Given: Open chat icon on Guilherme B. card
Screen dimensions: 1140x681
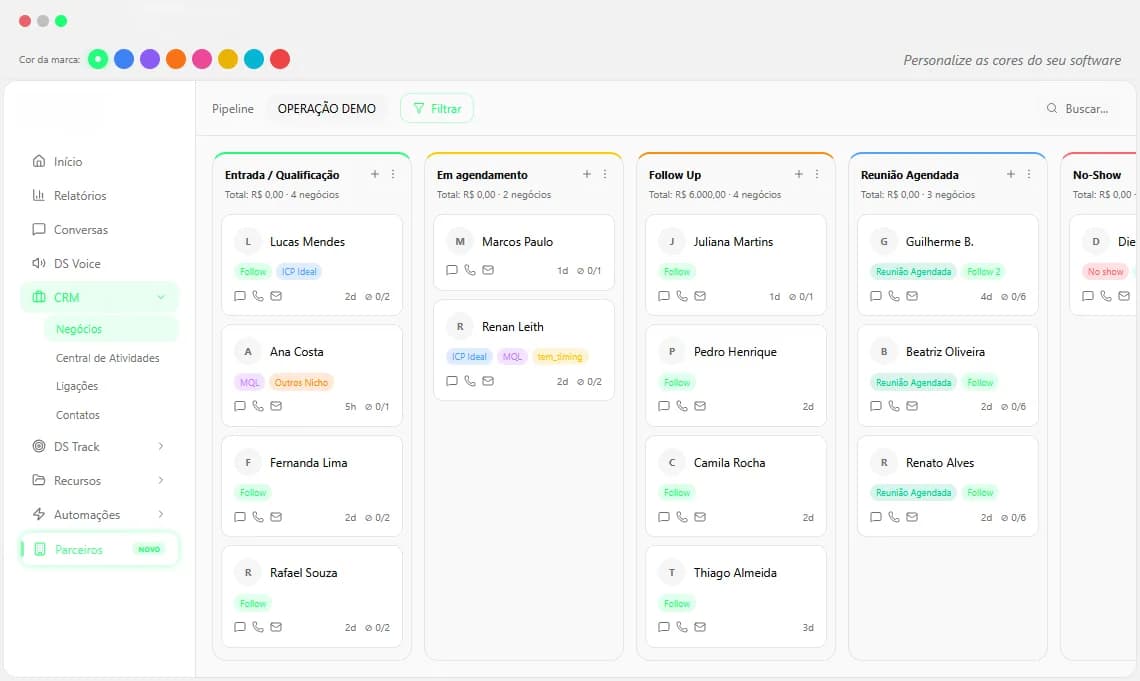Looking at the screenshot, I should pos(876,296).
